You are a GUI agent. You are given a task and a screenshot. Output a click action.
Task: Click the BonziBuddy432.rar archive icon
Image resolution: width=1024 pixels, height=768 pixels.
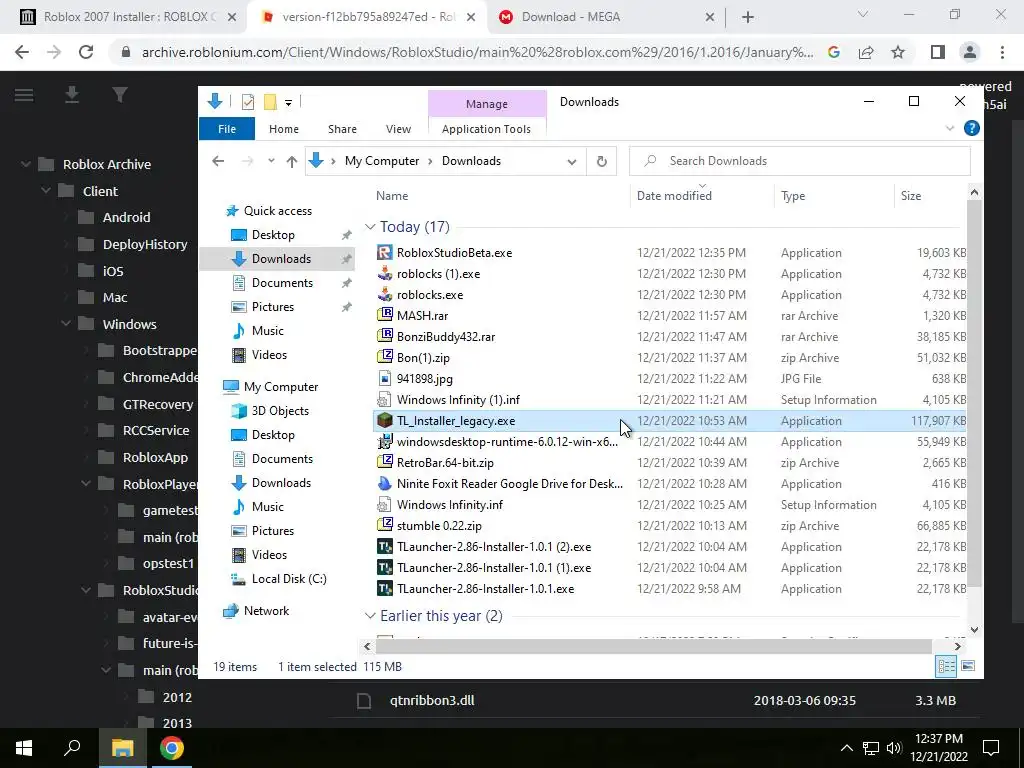(385, 337)
